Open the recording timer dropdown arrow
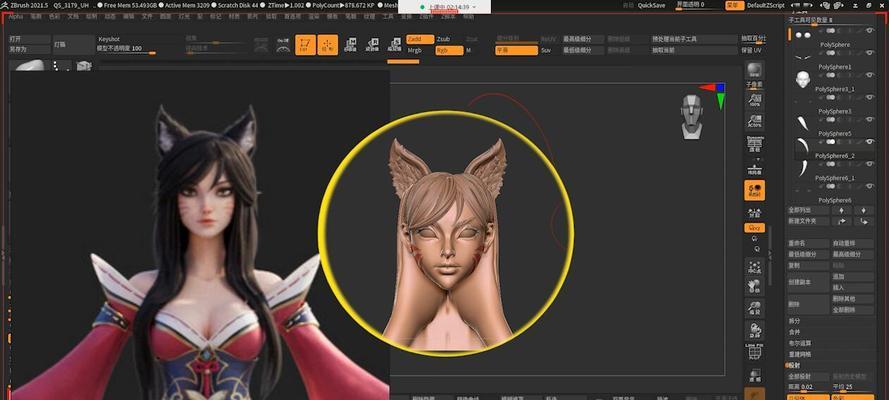 (x=475, y=7)
